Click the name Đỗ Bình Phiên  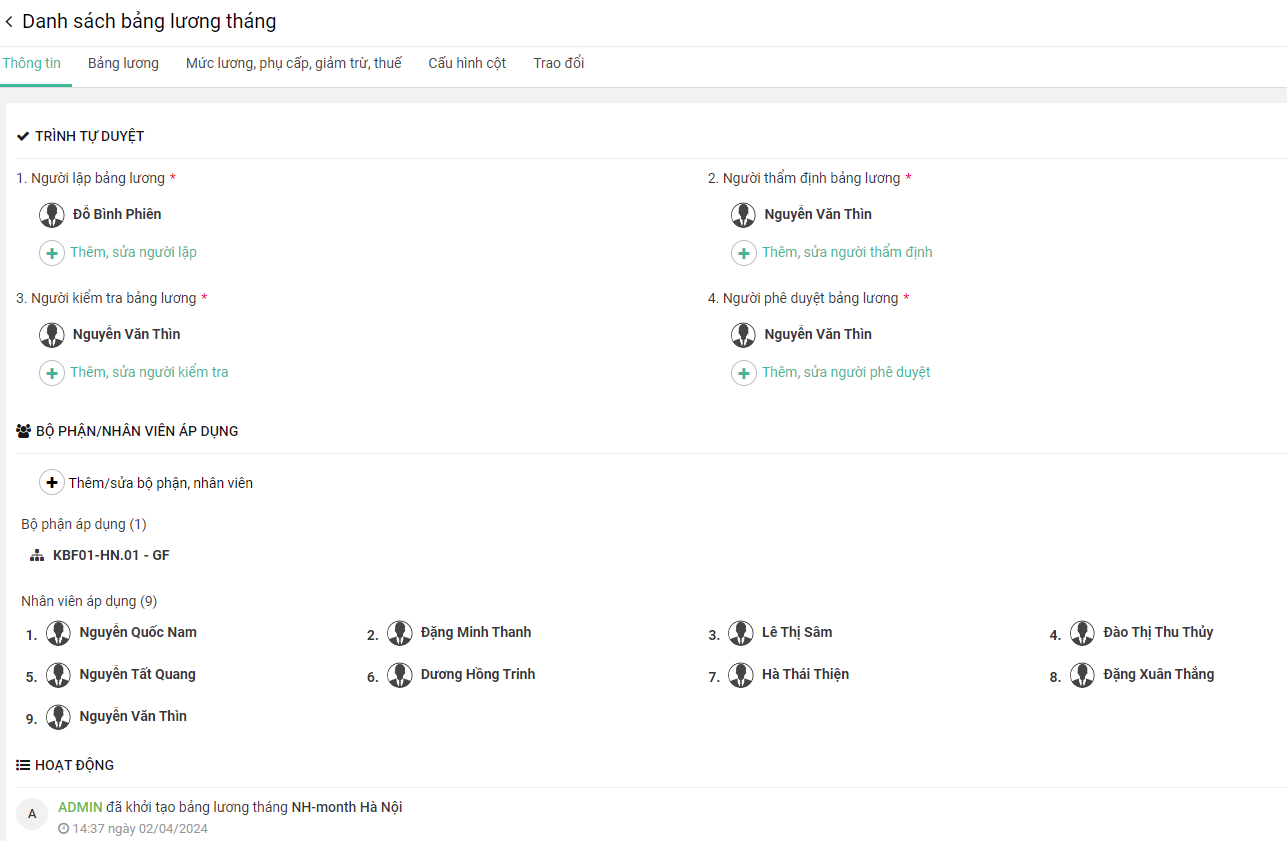click(117, 214)
